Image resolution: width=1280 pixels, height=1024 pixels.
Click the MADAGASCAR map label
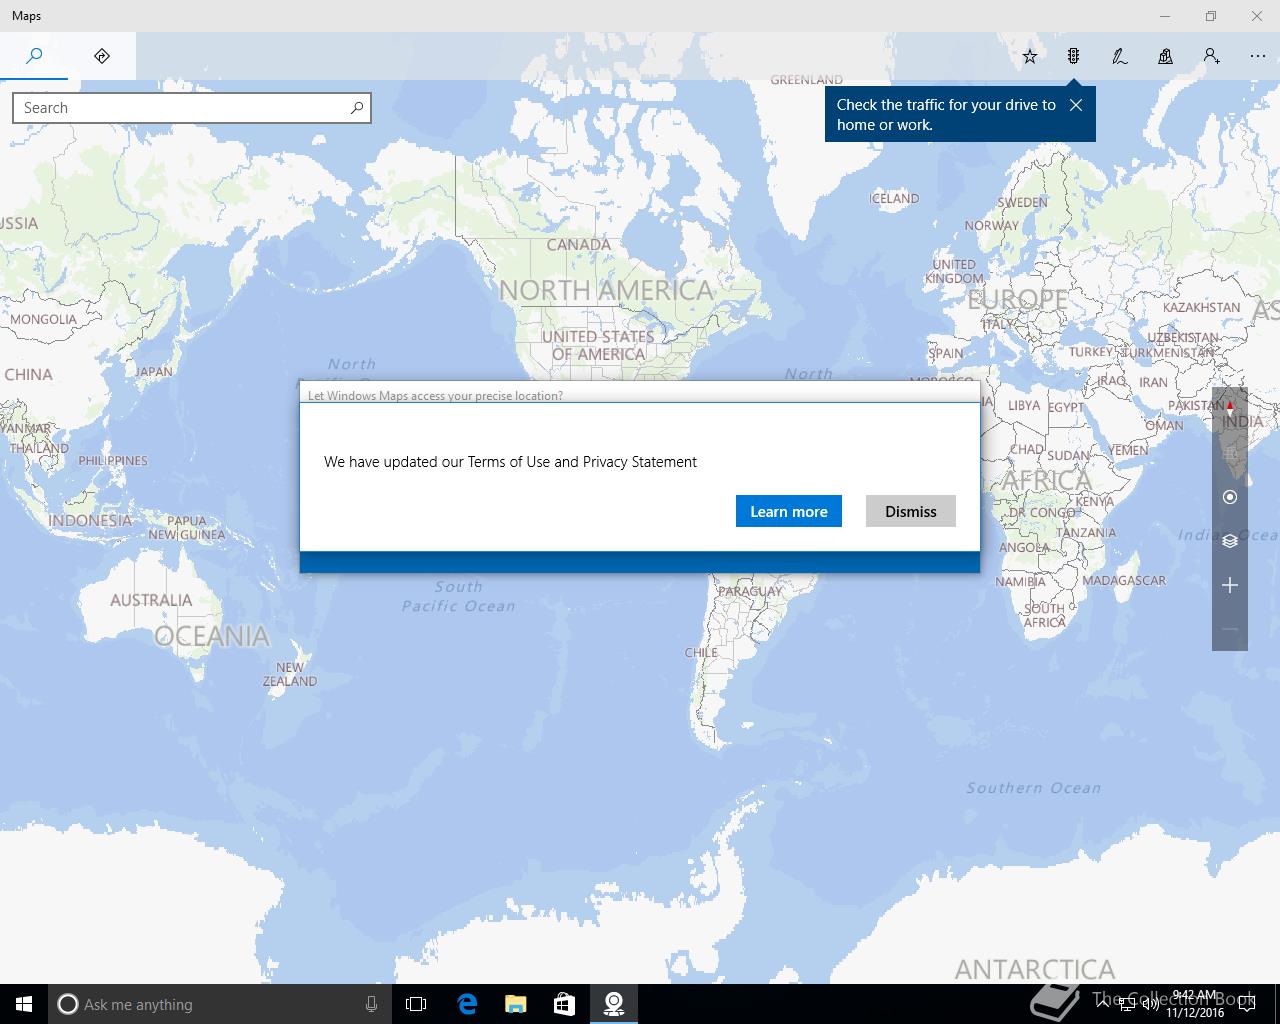click(1124, 580)
